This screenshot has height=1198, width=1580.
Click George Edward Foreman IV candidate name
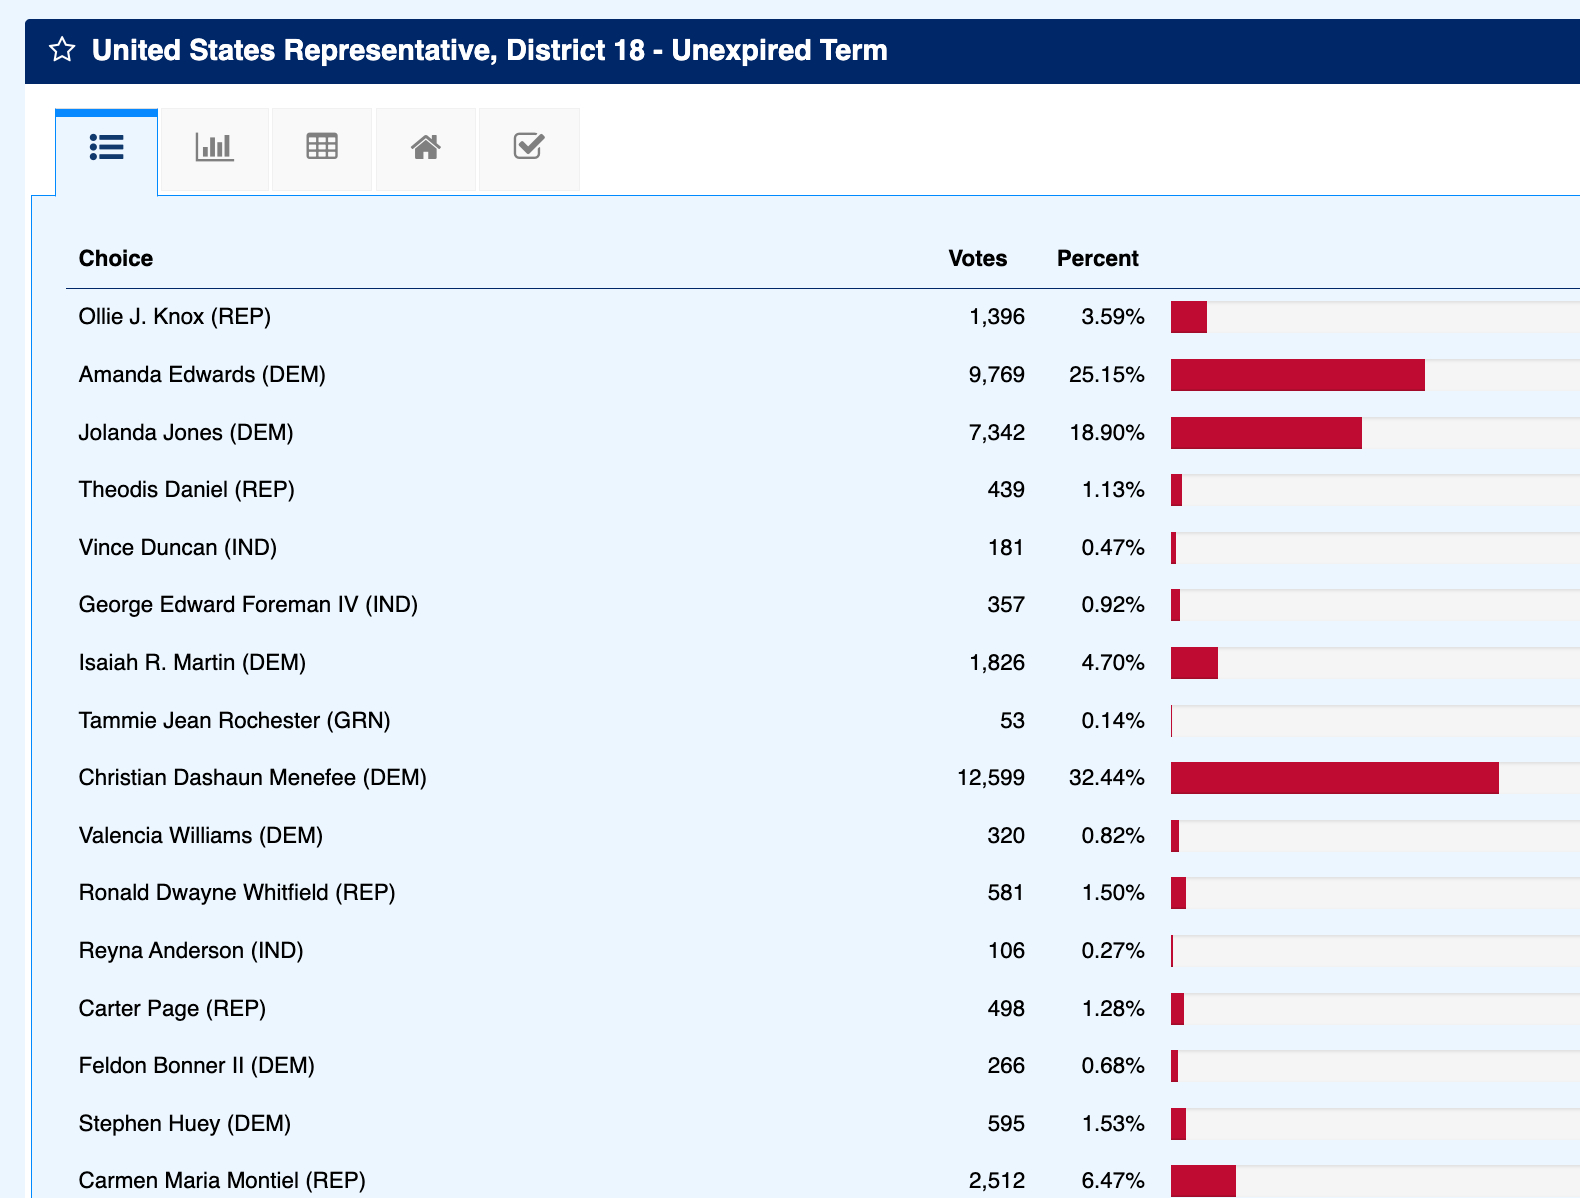coord(248,605)
